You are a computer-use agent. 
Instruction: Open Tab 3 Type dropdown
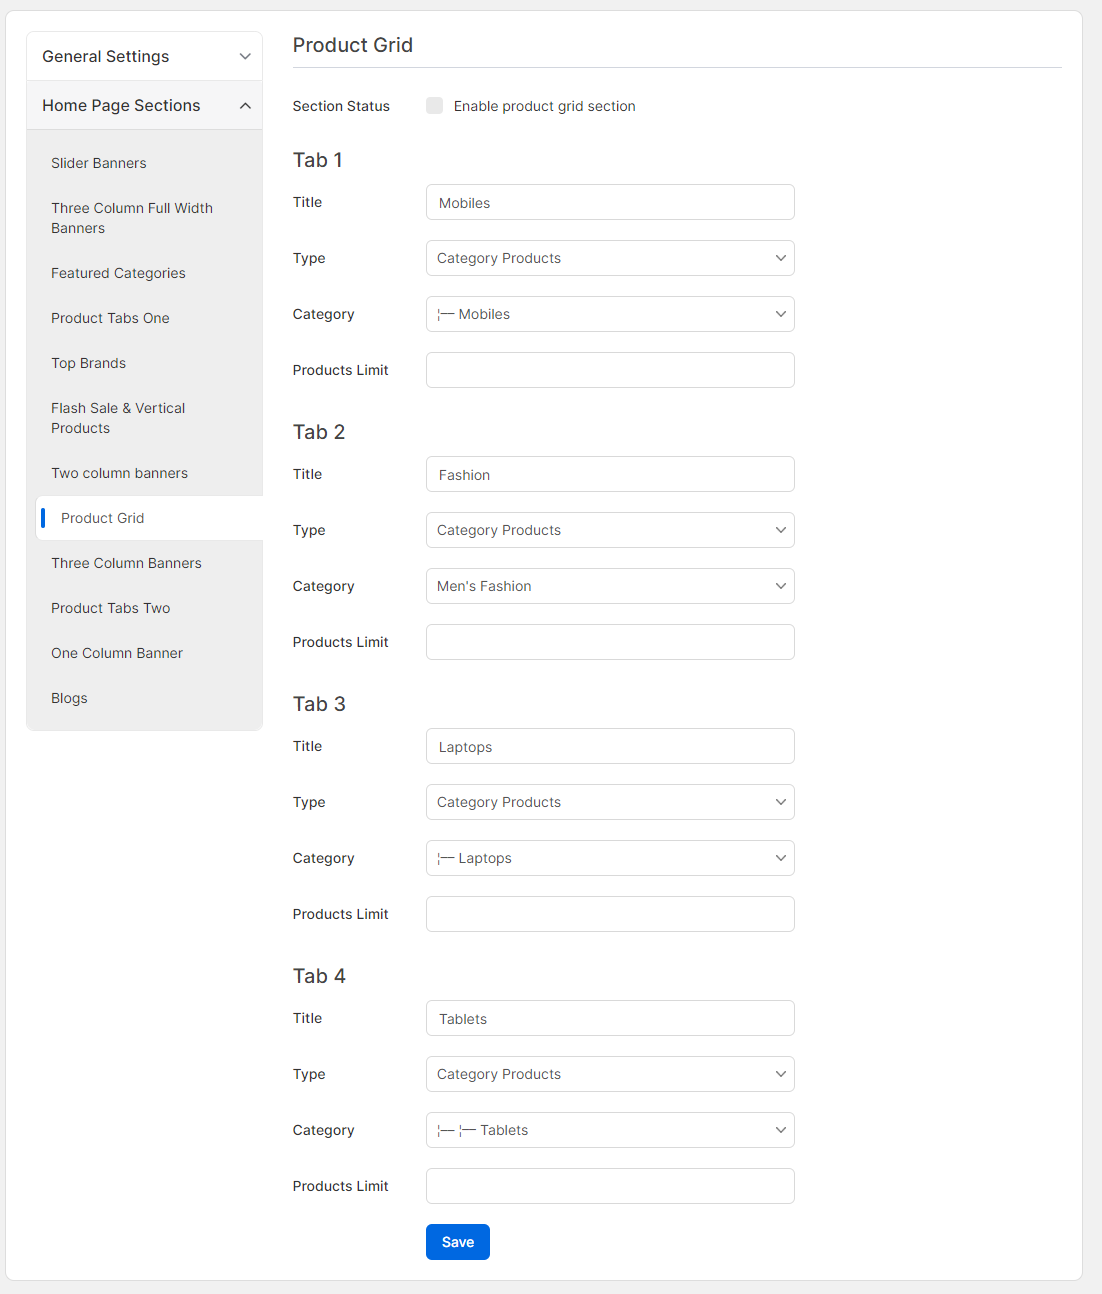tap(610, 802)
